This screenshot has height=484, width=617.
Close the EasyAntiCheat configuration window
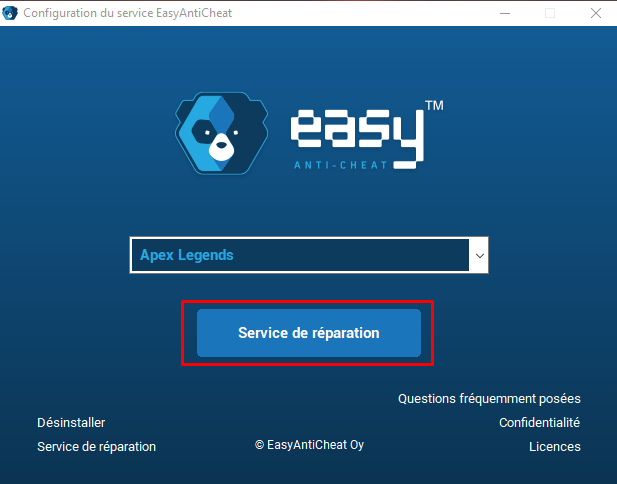click(596, 13)
